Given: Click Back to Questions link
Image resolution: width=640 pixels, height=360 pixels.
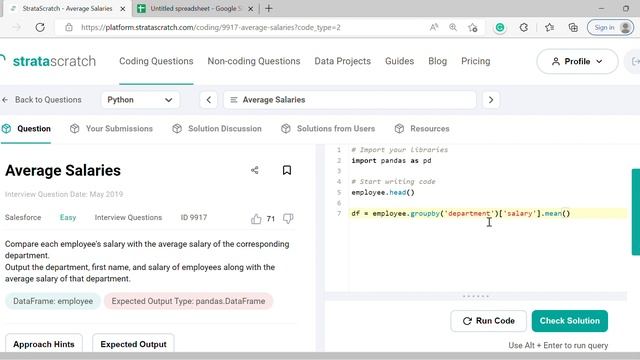Looking at the screenshot, I should [x=42, y=100].
